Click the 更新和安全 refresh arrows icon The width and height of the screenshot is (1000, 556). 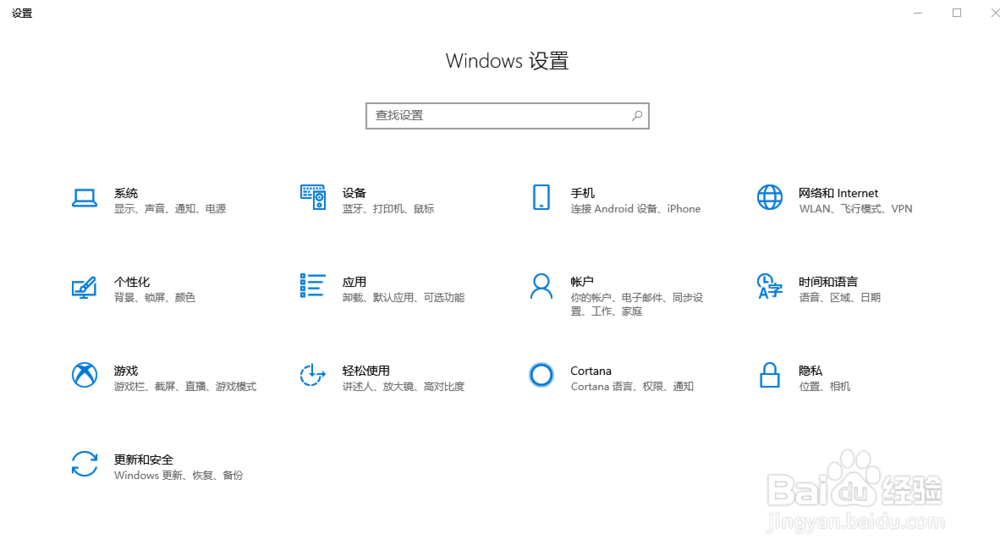[84, 464]
